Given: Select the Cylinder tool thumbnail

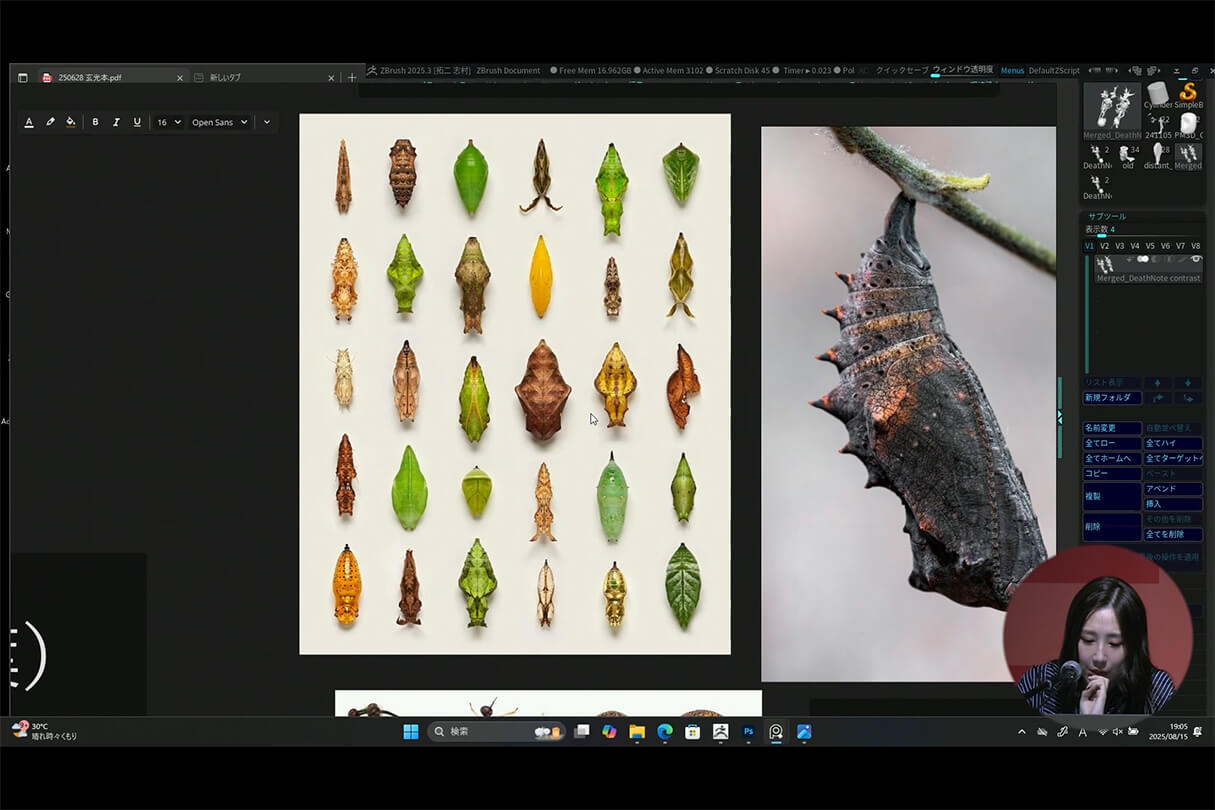Looking at the screenshot, I should (x=1158, y=95).
